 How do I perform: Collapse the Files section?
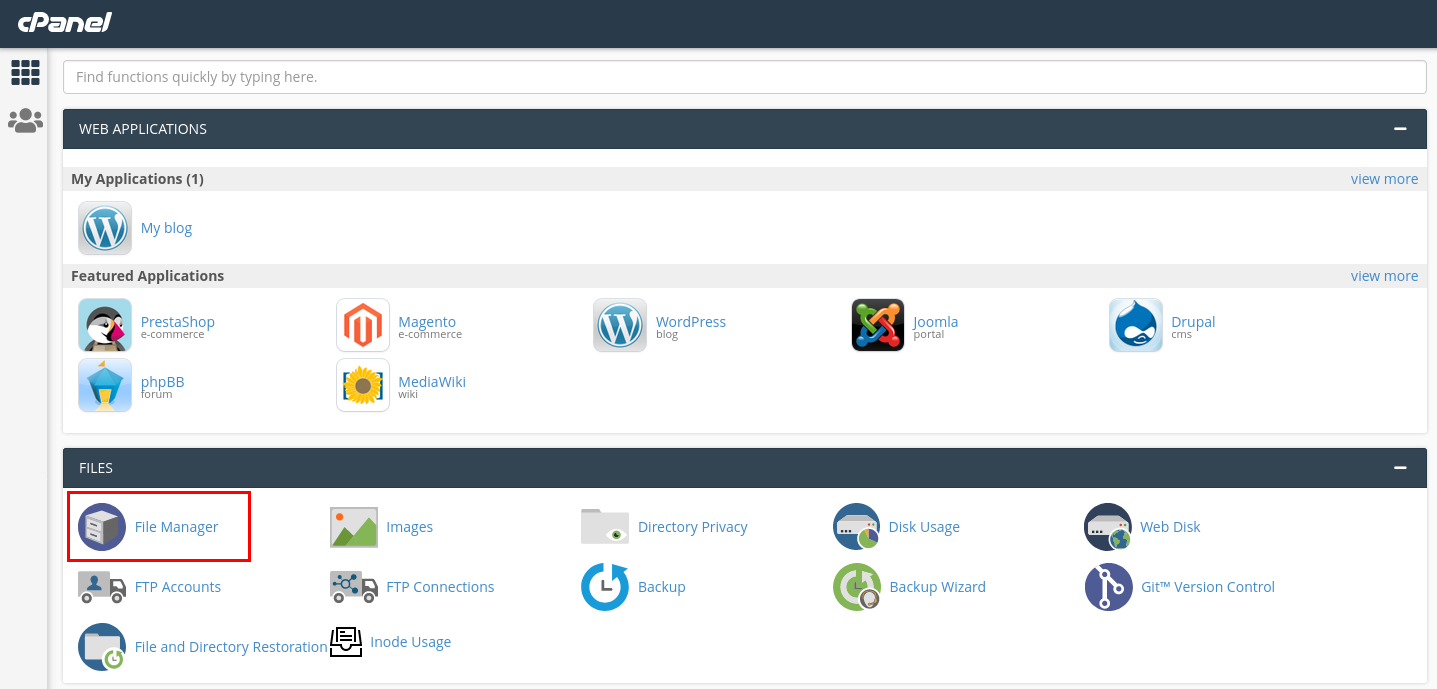(1400, 468)
